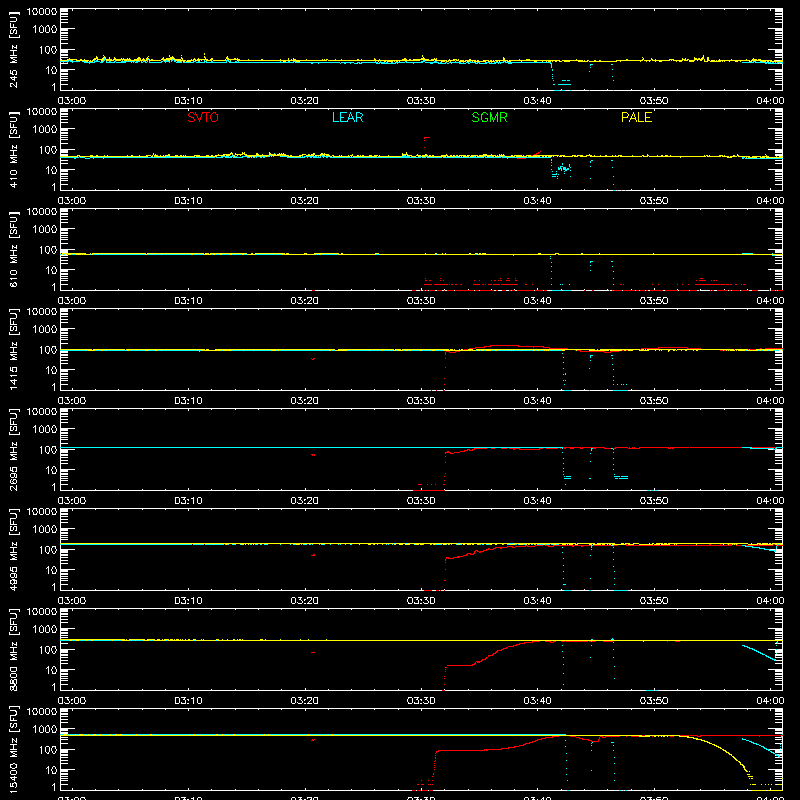Click 03:30 tick under the 410 MHz plot
The image size is (800, 800).
[421, 201]
